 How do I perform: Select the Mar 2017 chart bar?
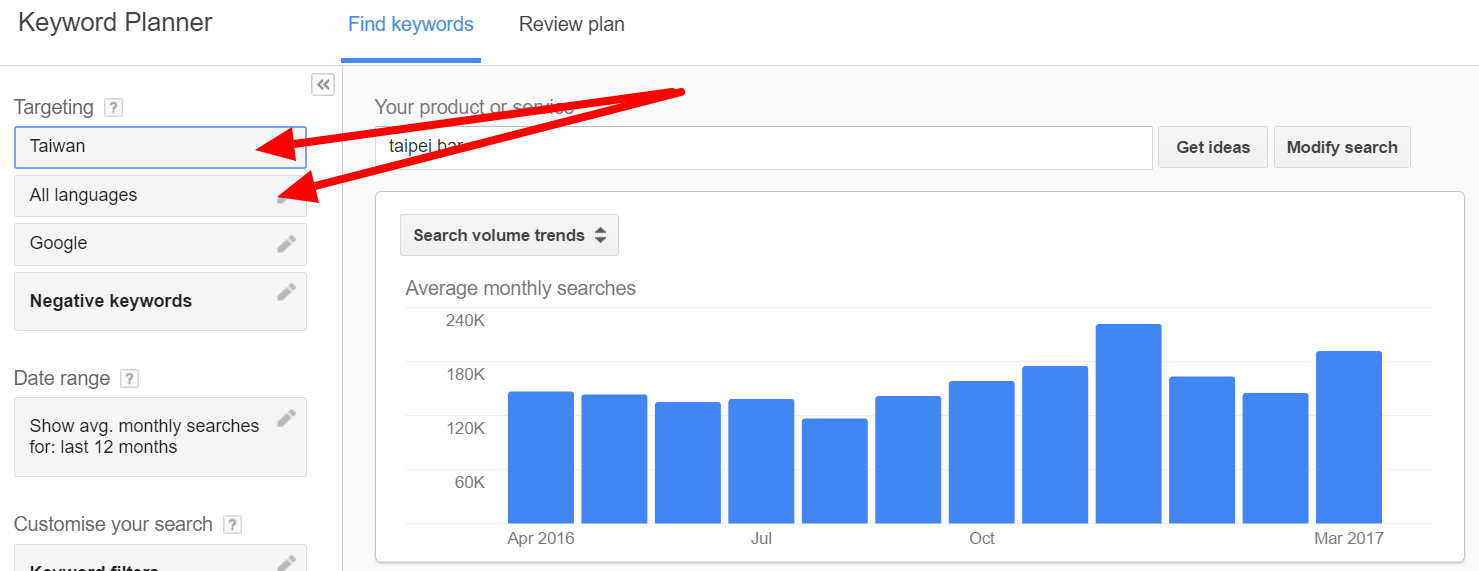pyautogui.click(x=1349, y=437)
